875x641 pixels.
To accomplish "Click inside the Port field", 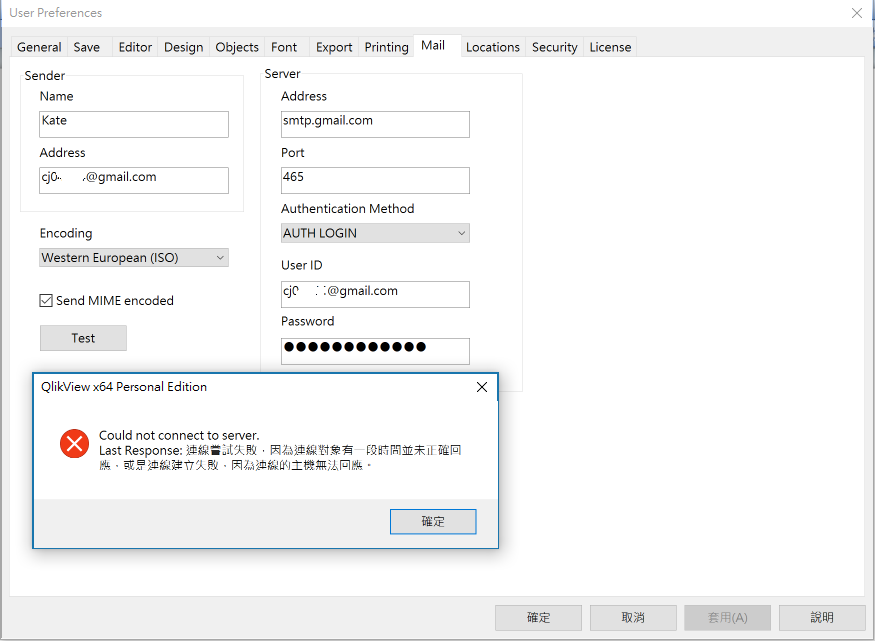I will click(375, 180).
